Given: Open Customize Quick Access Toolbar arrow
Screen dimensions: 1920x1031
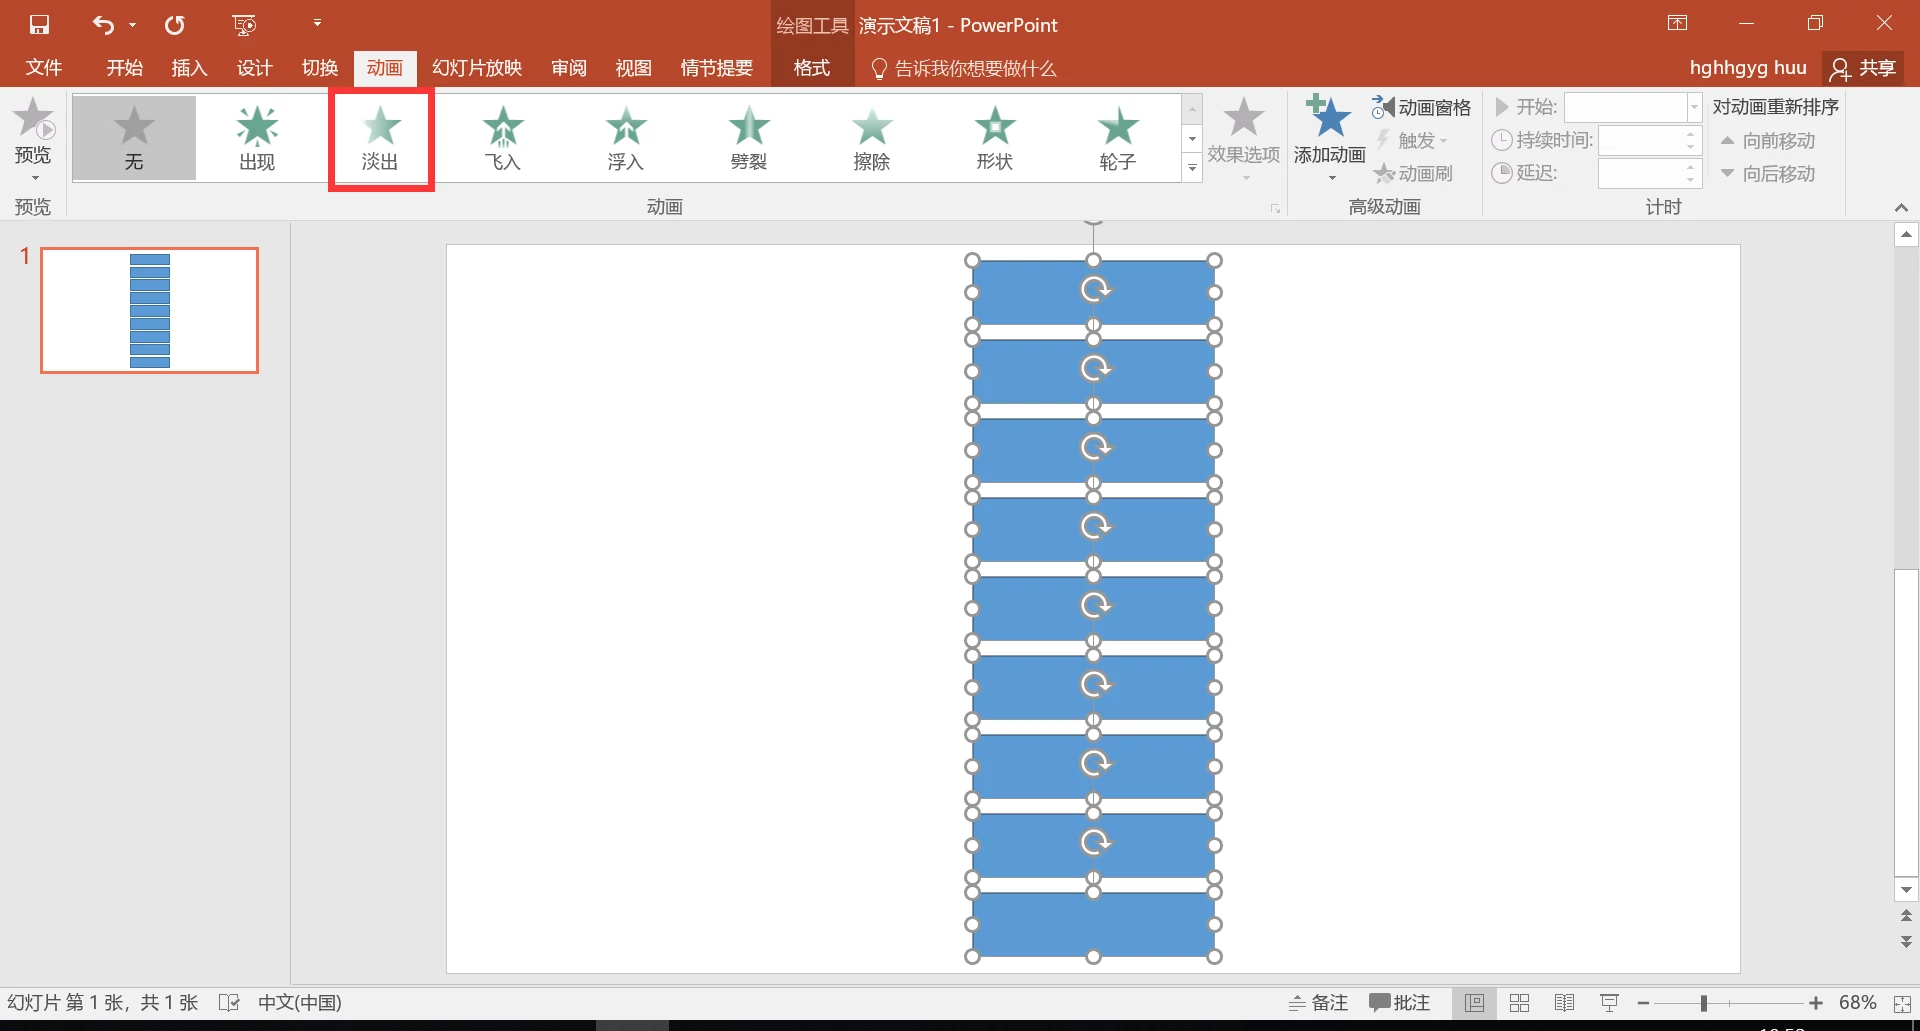Looking at the screenshot, I should [317, 23].
